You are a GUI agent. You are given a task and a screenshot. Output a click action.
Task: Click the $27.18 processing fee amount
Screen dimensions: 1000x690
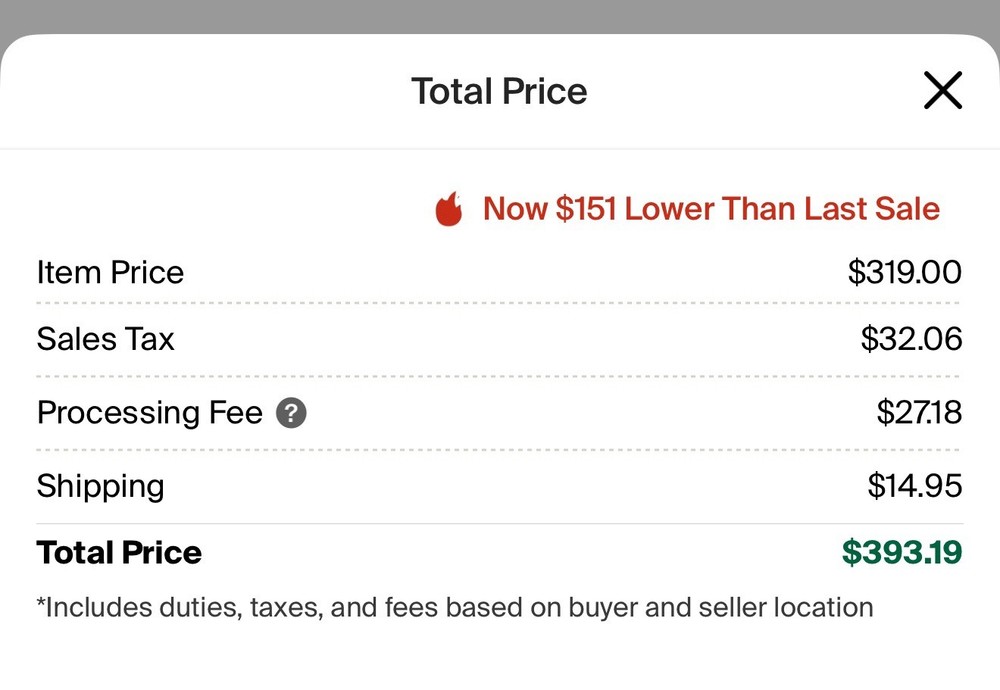(x=918, y=412)
